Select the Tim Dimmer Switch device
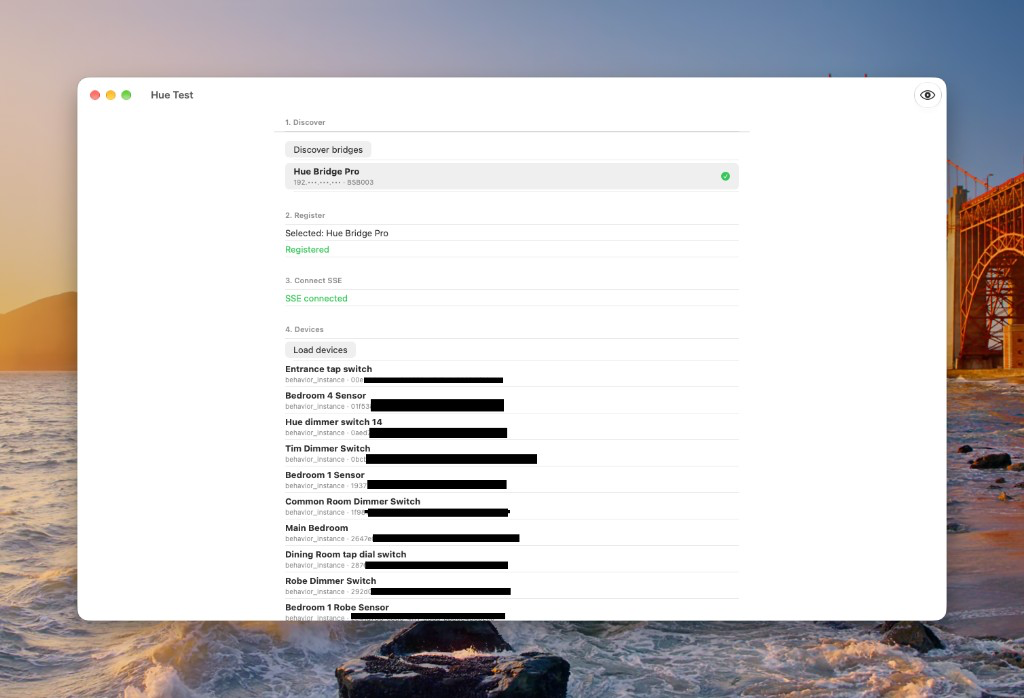This screenshot has height=698, width=1024. point(511,453)
